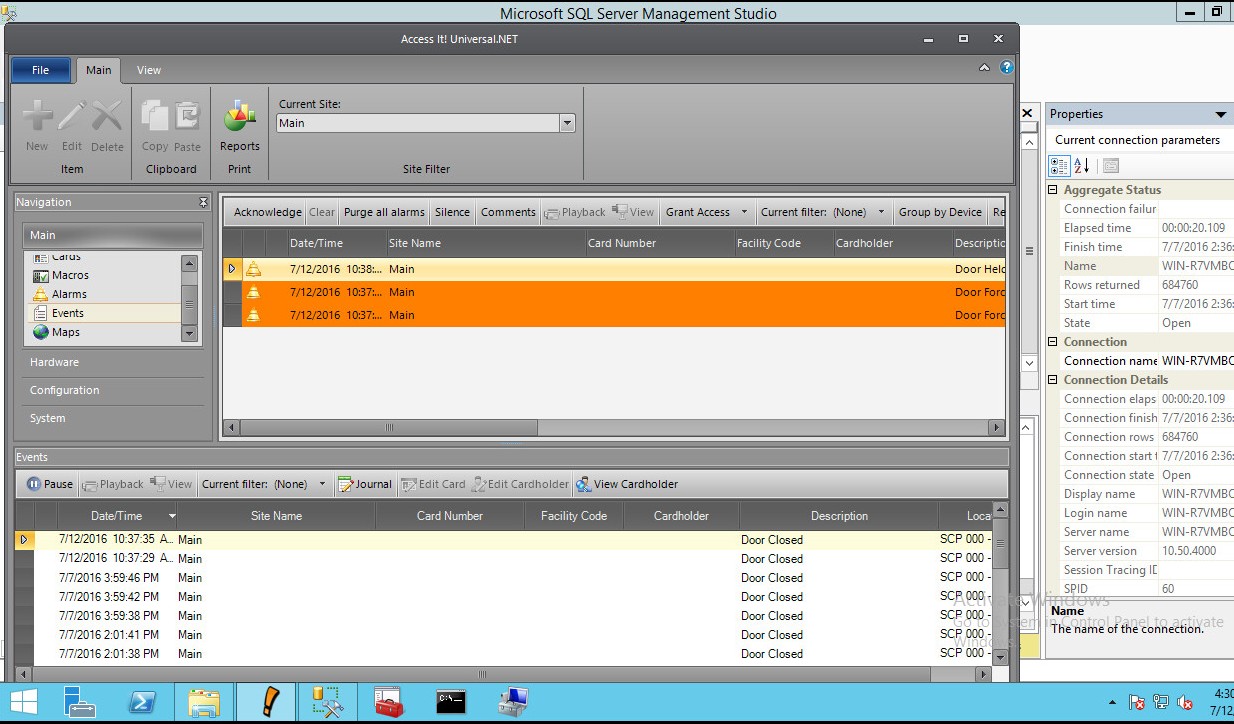Click the alarms list horizontal scrollbar
This screenshot has height=724, width=1234.
point(389,428)
